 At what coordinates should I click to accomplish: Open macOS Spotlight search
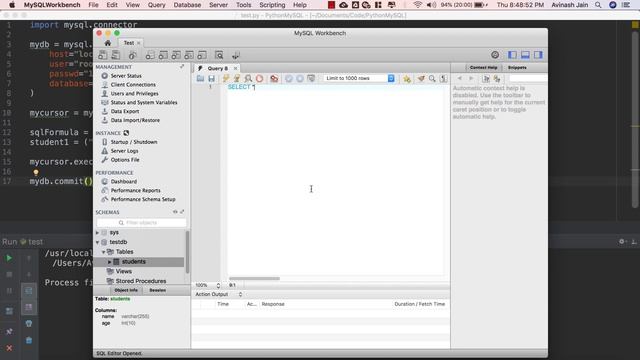(x=598, y=5)
